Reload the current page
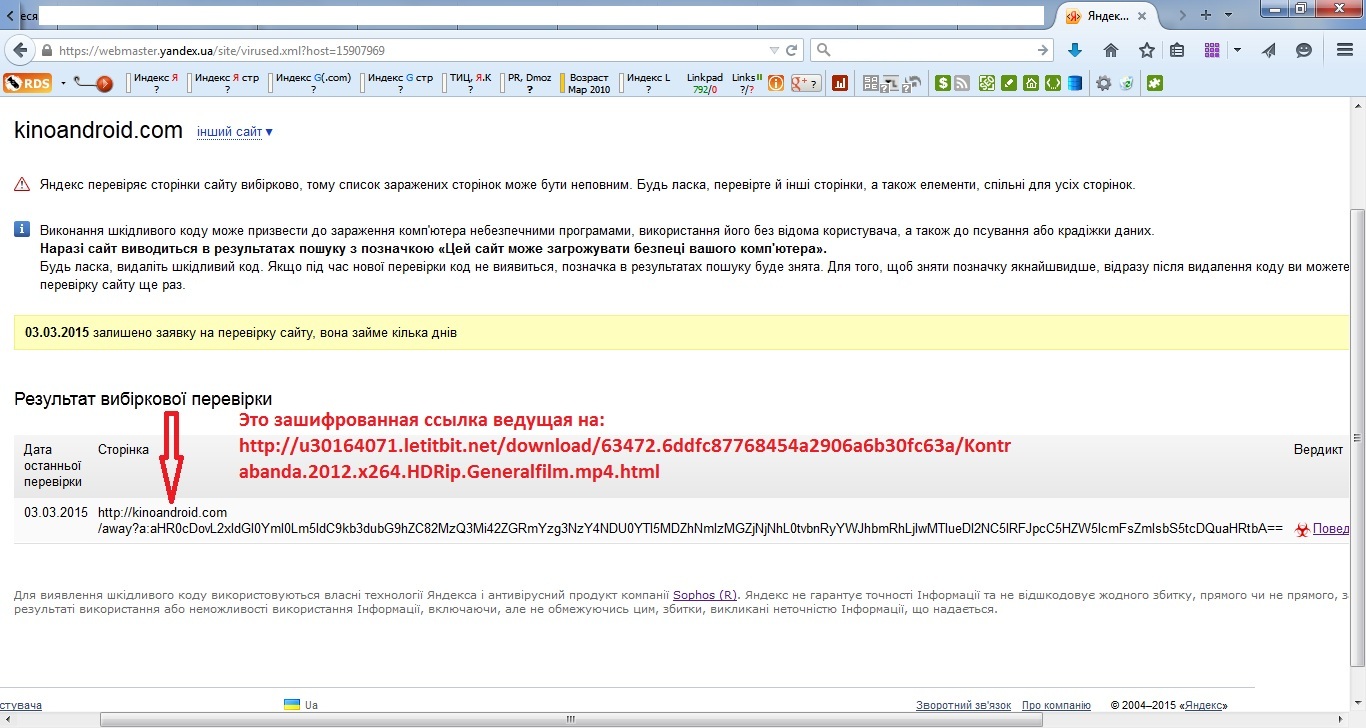Image resolution: width=1366 pixels, height=728 pixels. (792, 50)
